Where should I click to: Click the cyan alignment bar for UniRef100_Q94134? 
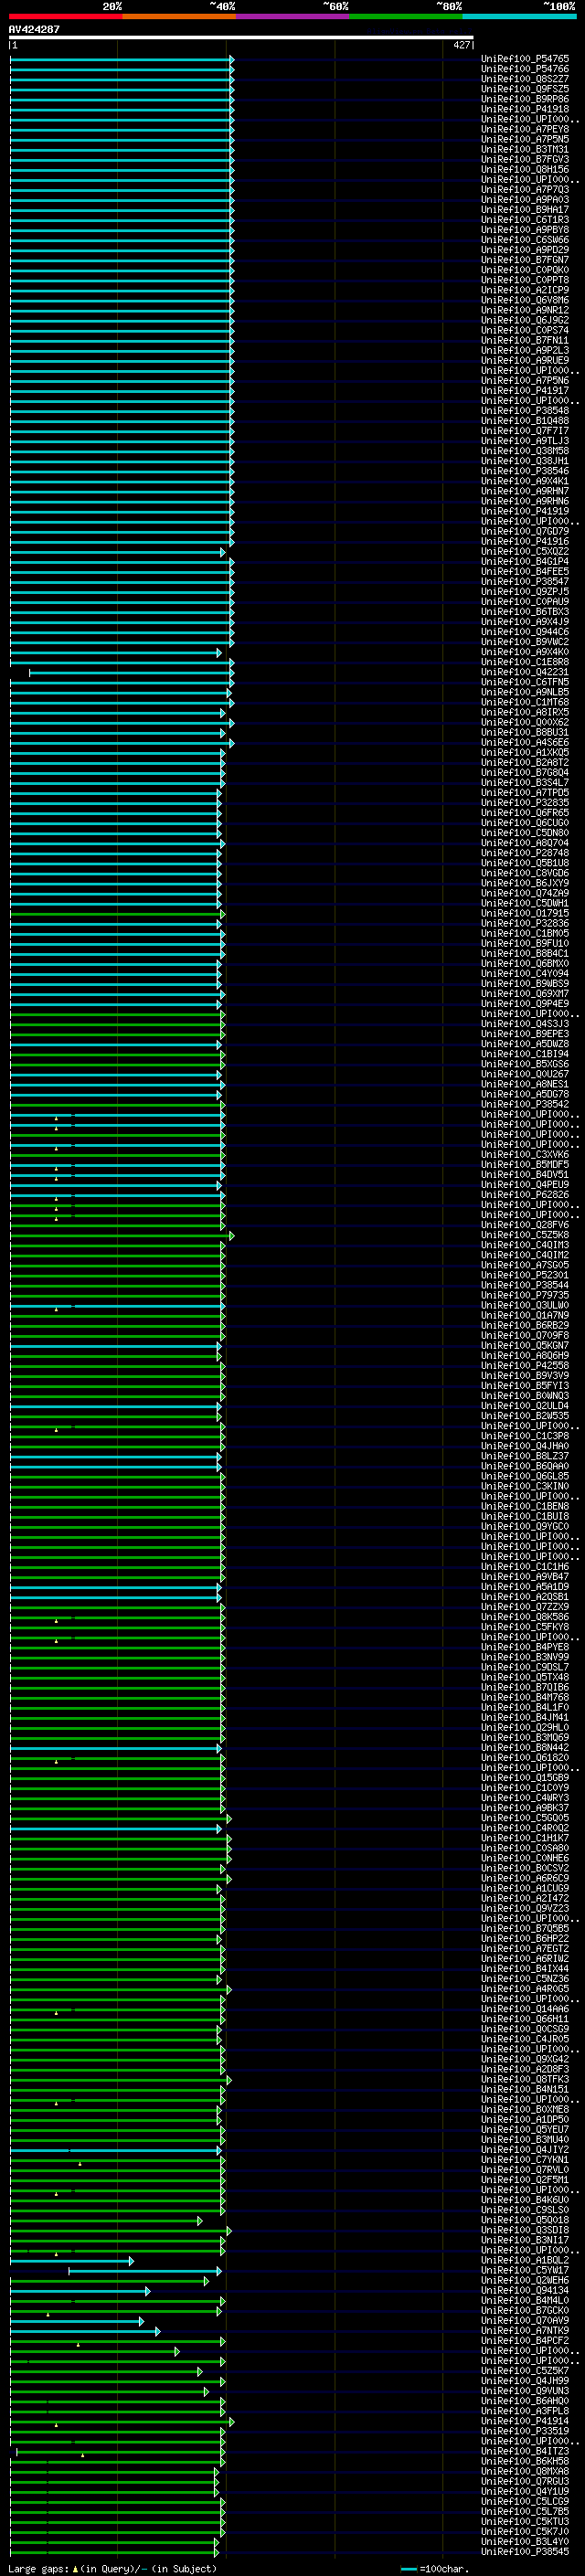(x=80, y=2290)
